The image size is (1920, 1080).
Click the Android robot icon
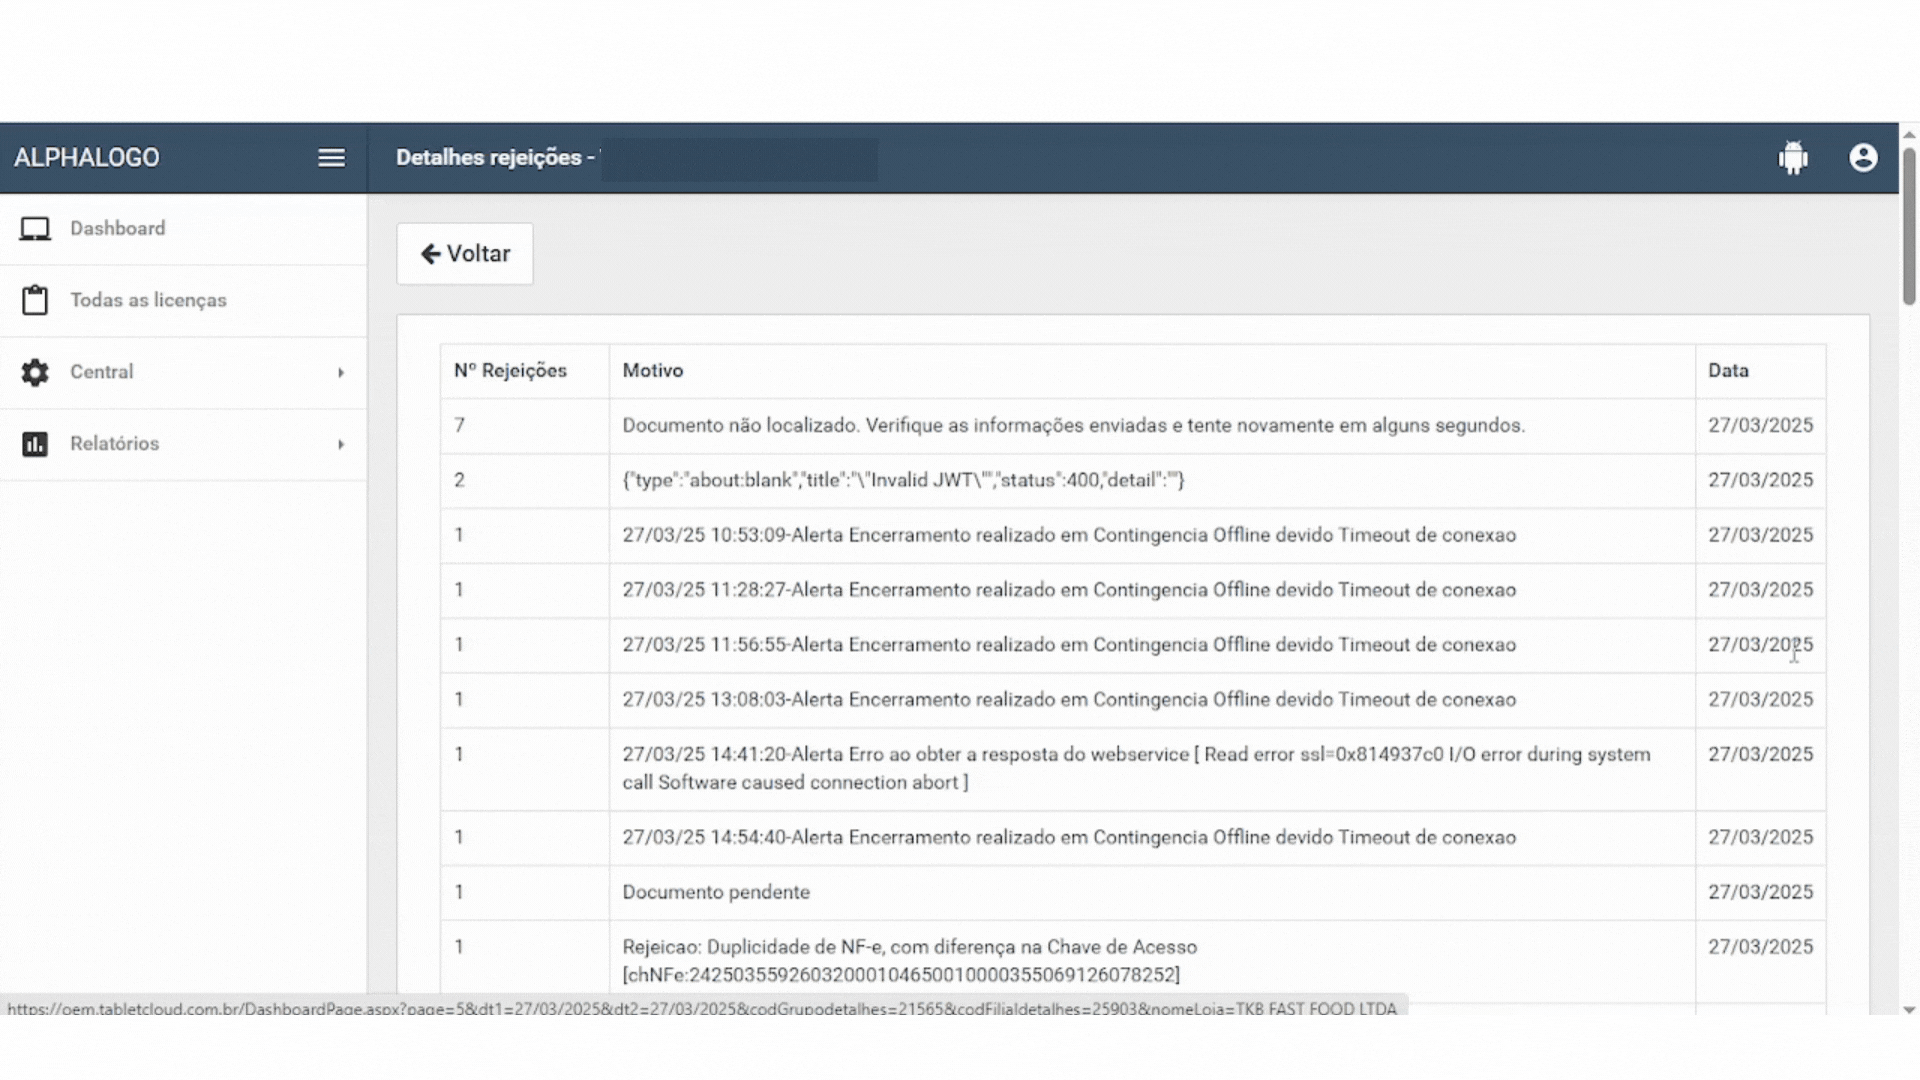coord(1793,158)
